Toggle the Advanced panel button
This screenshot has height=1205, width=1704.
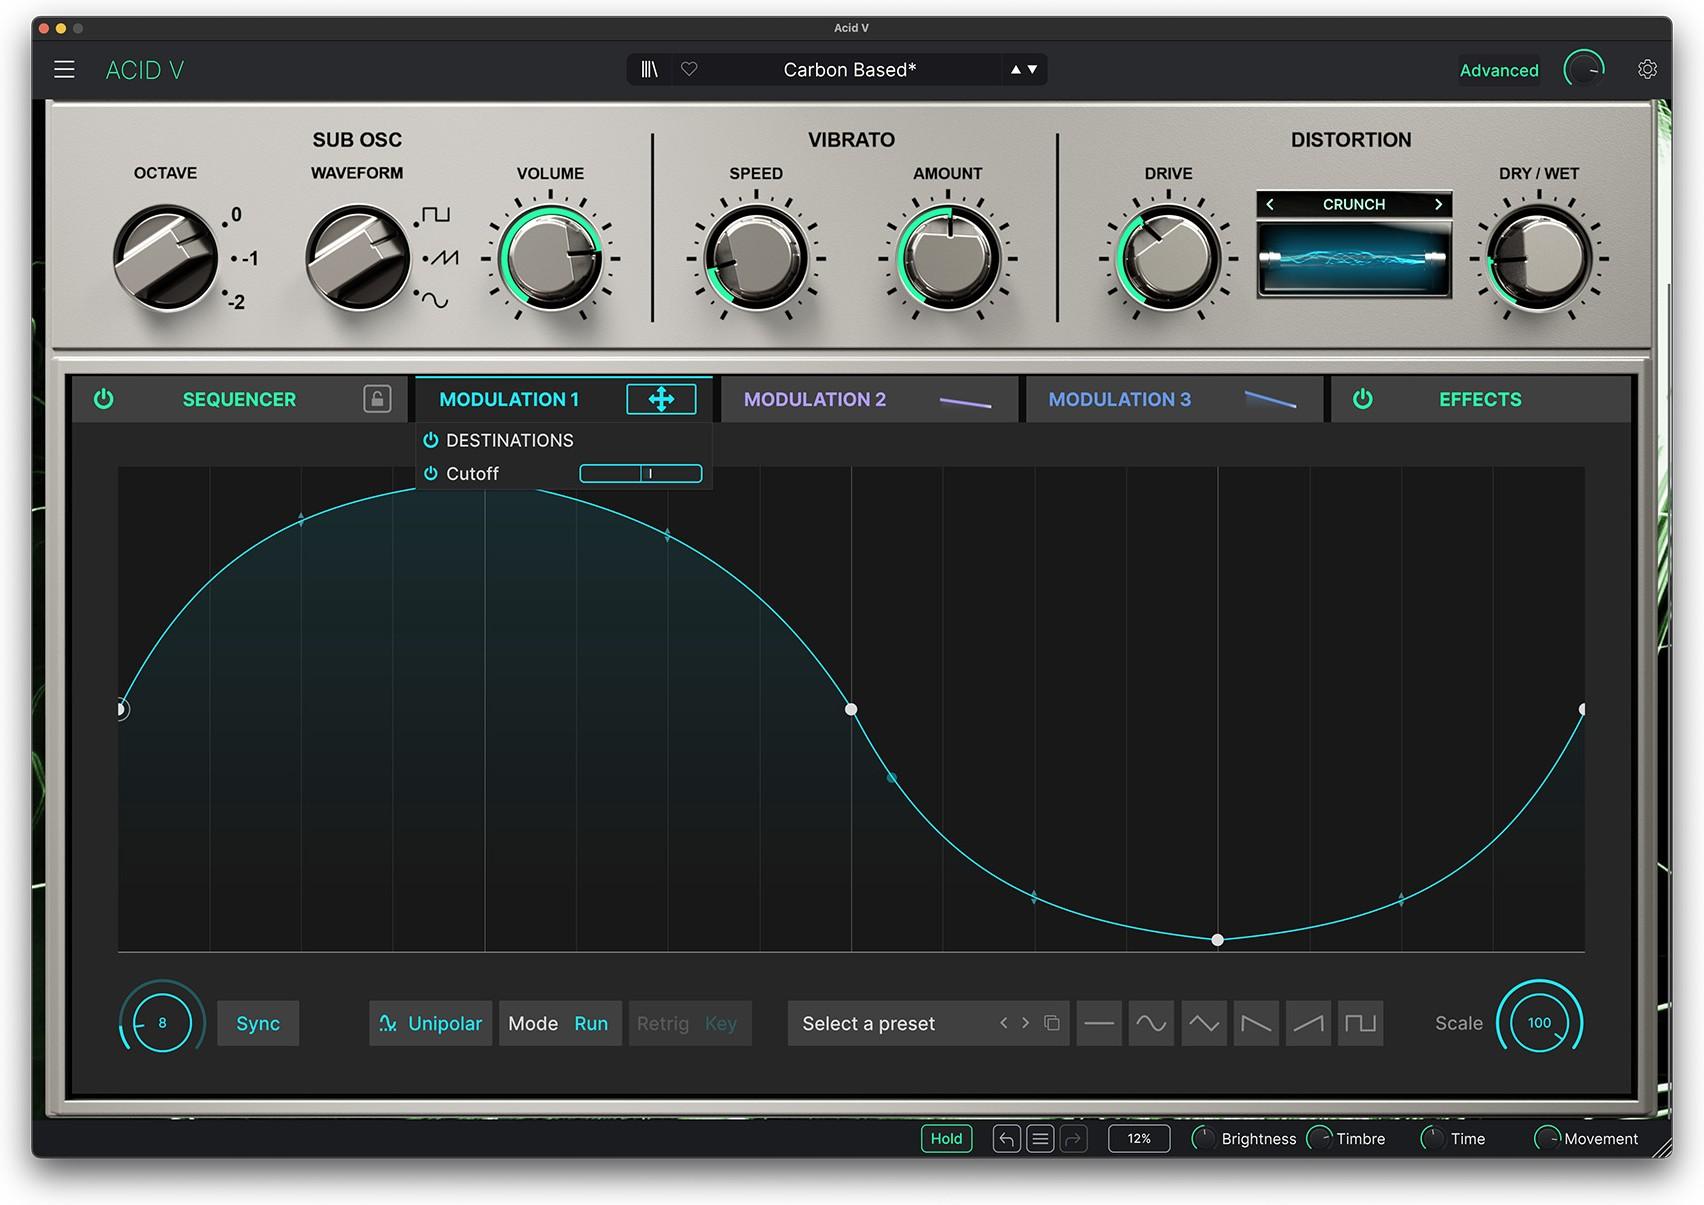1498,70
